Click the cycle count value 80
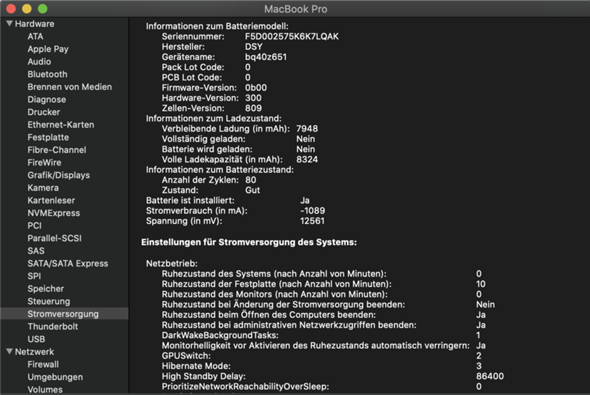 point(251,180)
